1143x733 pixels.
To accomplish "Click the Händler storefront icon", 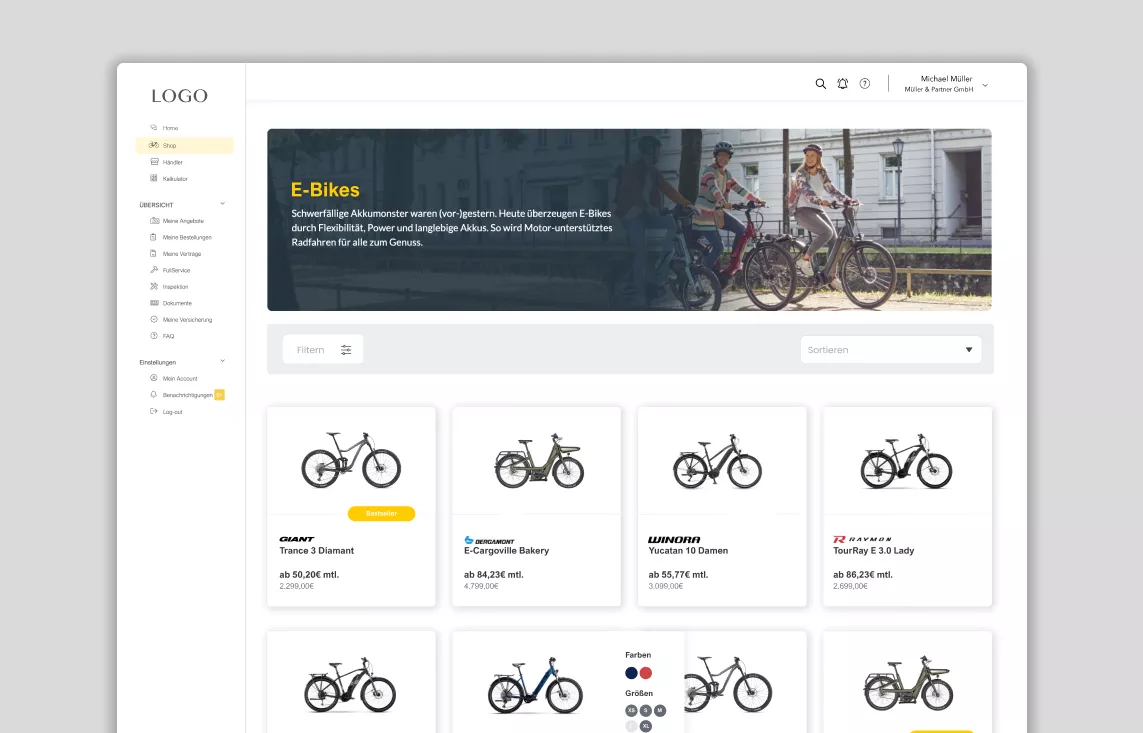I will point(154,162).
